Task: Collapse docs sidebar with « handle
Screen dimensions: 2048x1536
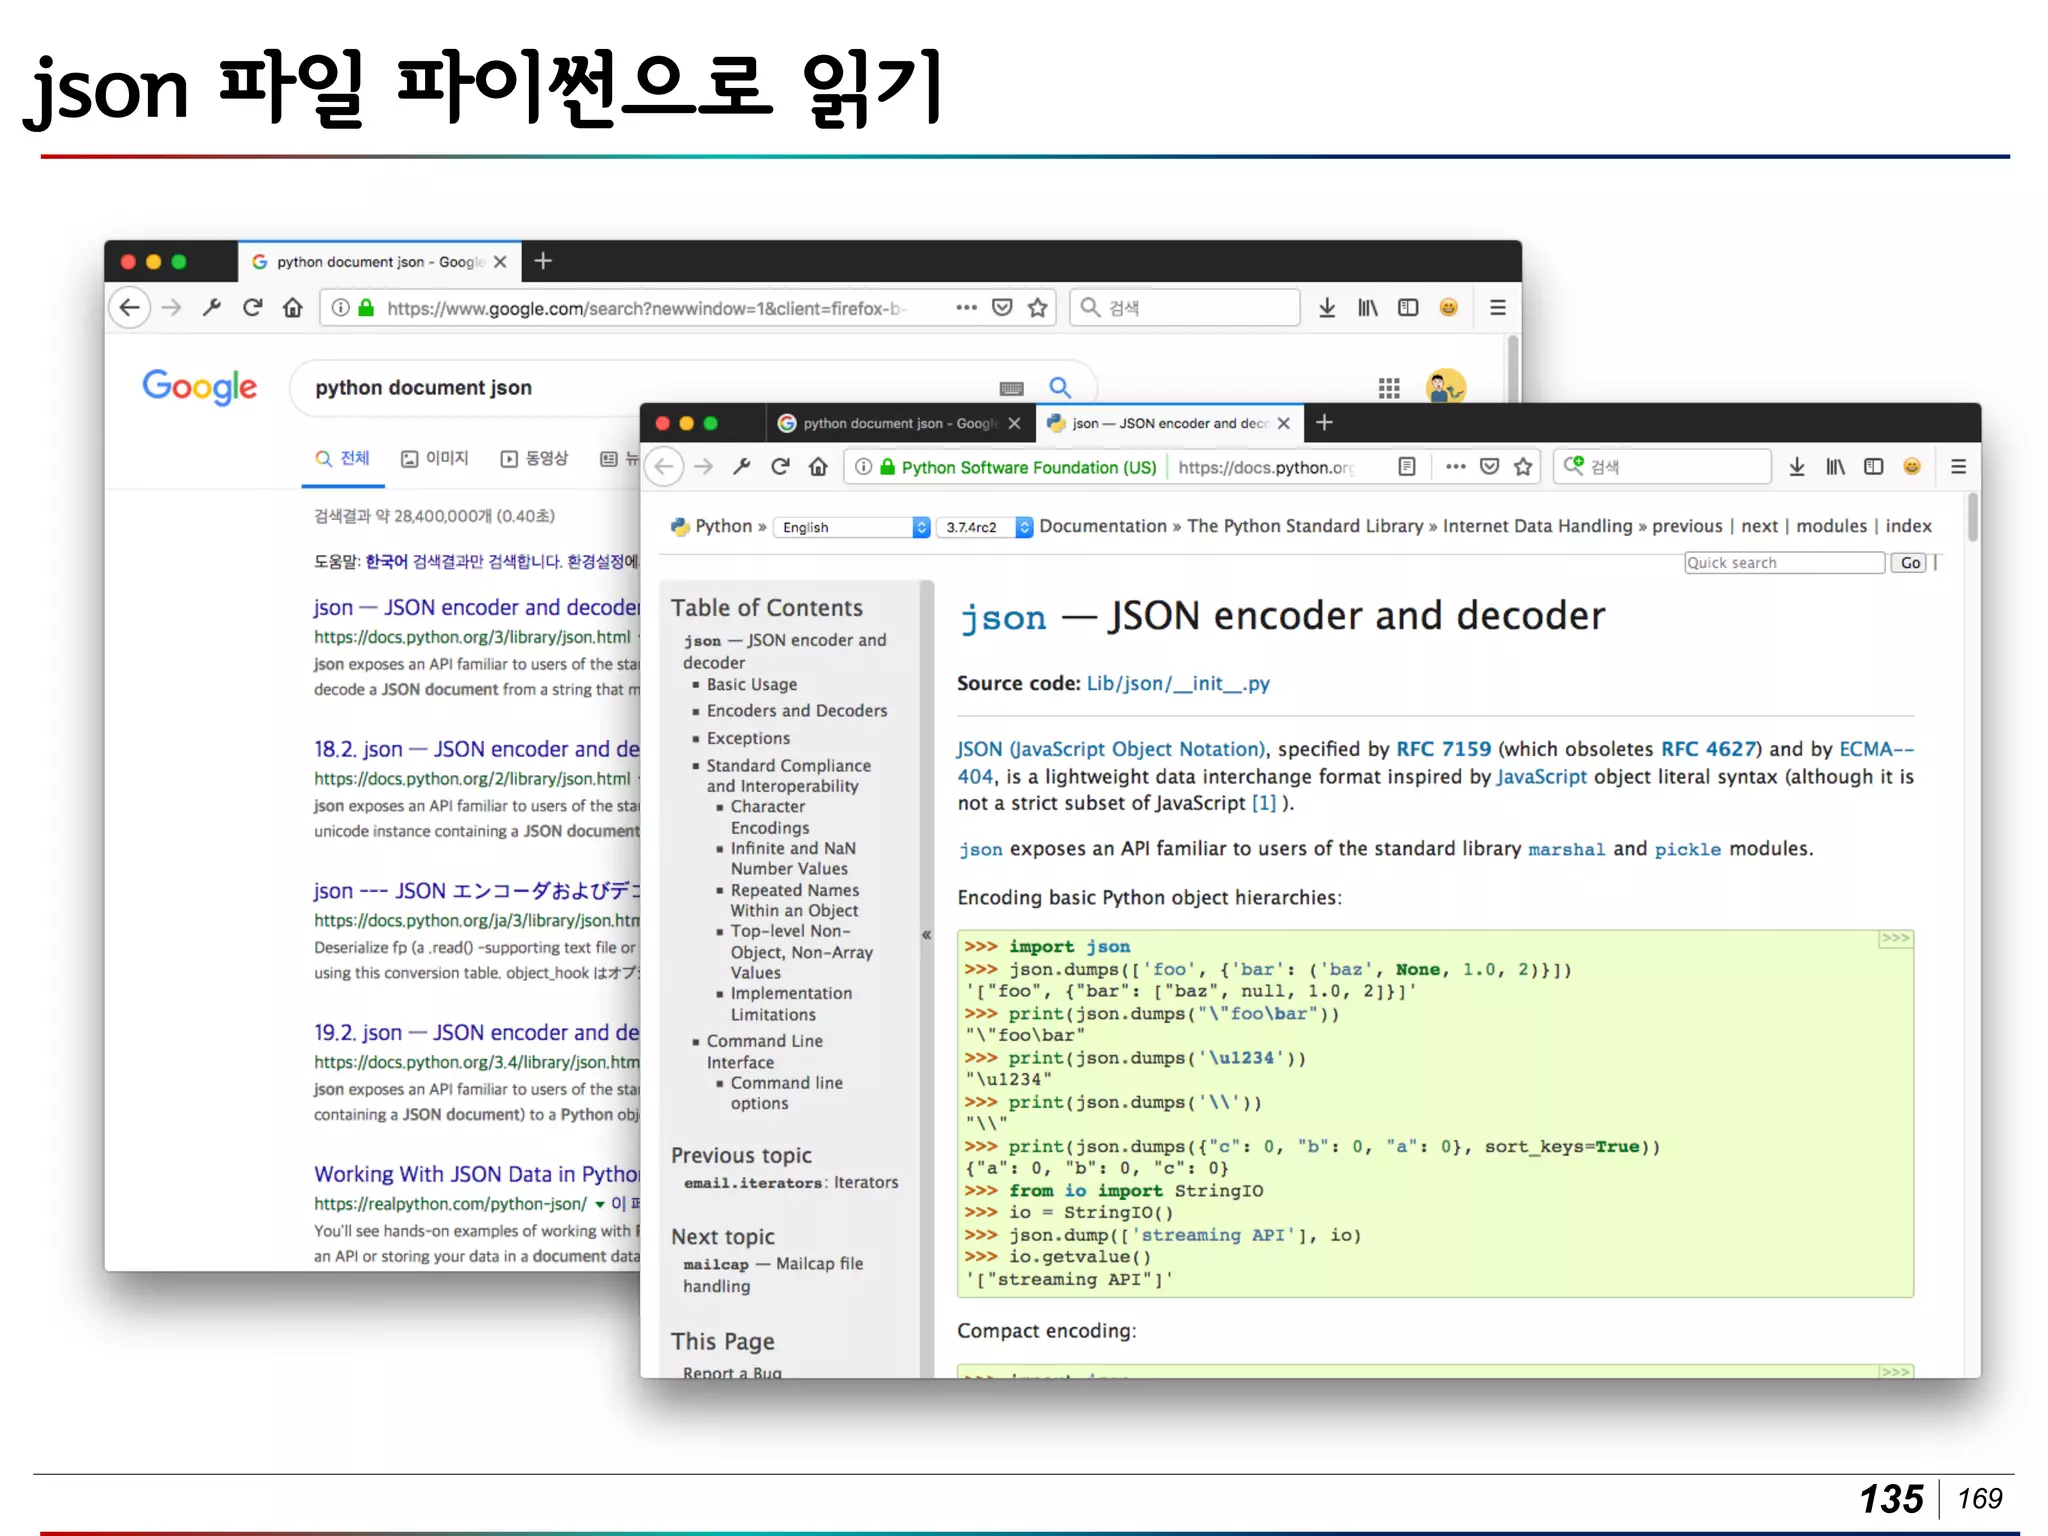Action: click(x=926, y=935)
